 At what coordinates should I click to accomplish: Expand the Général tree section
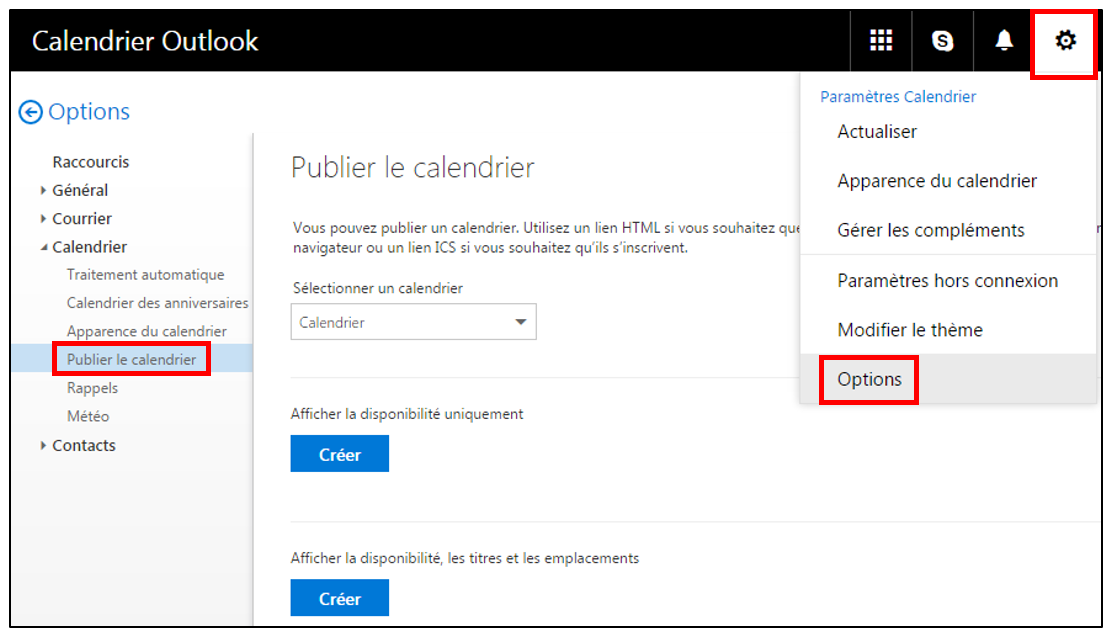coord(43,190)
